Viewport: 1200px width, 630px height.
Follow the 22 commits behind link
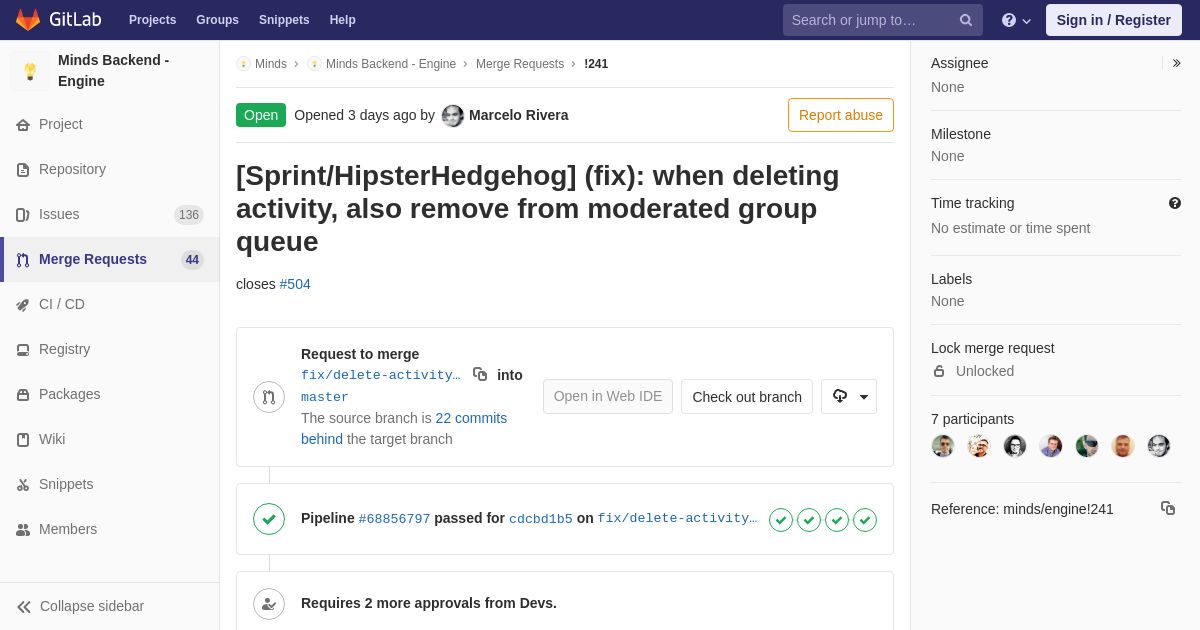coord(471,418)
